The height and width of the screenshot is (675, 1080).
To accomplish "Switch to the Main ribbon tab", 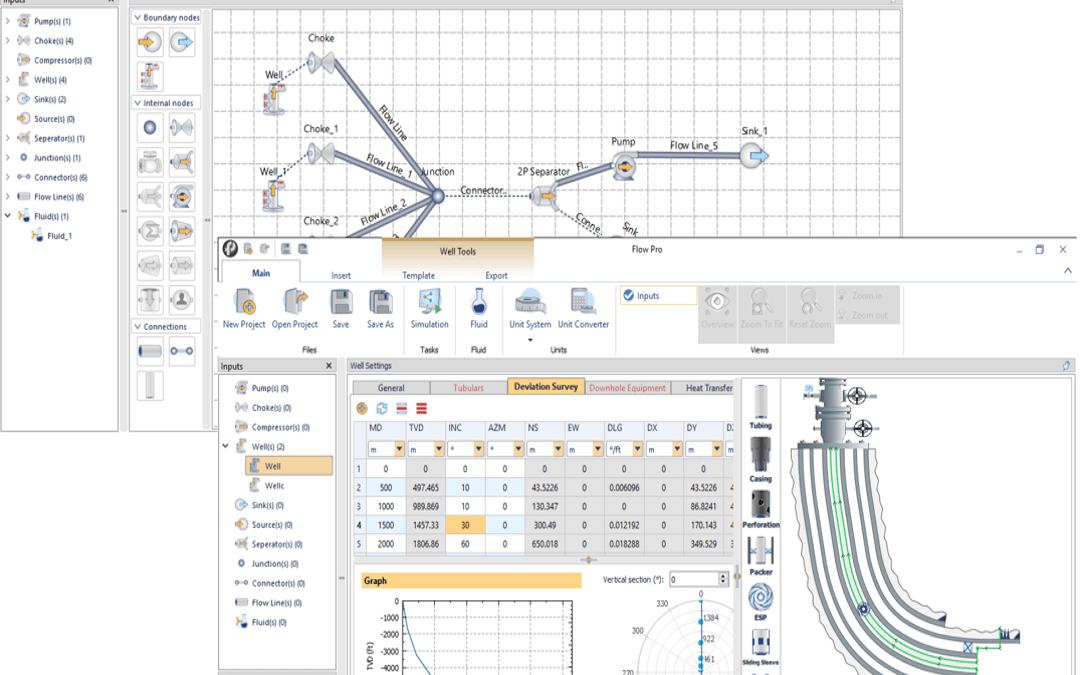I will coord(260,273).
